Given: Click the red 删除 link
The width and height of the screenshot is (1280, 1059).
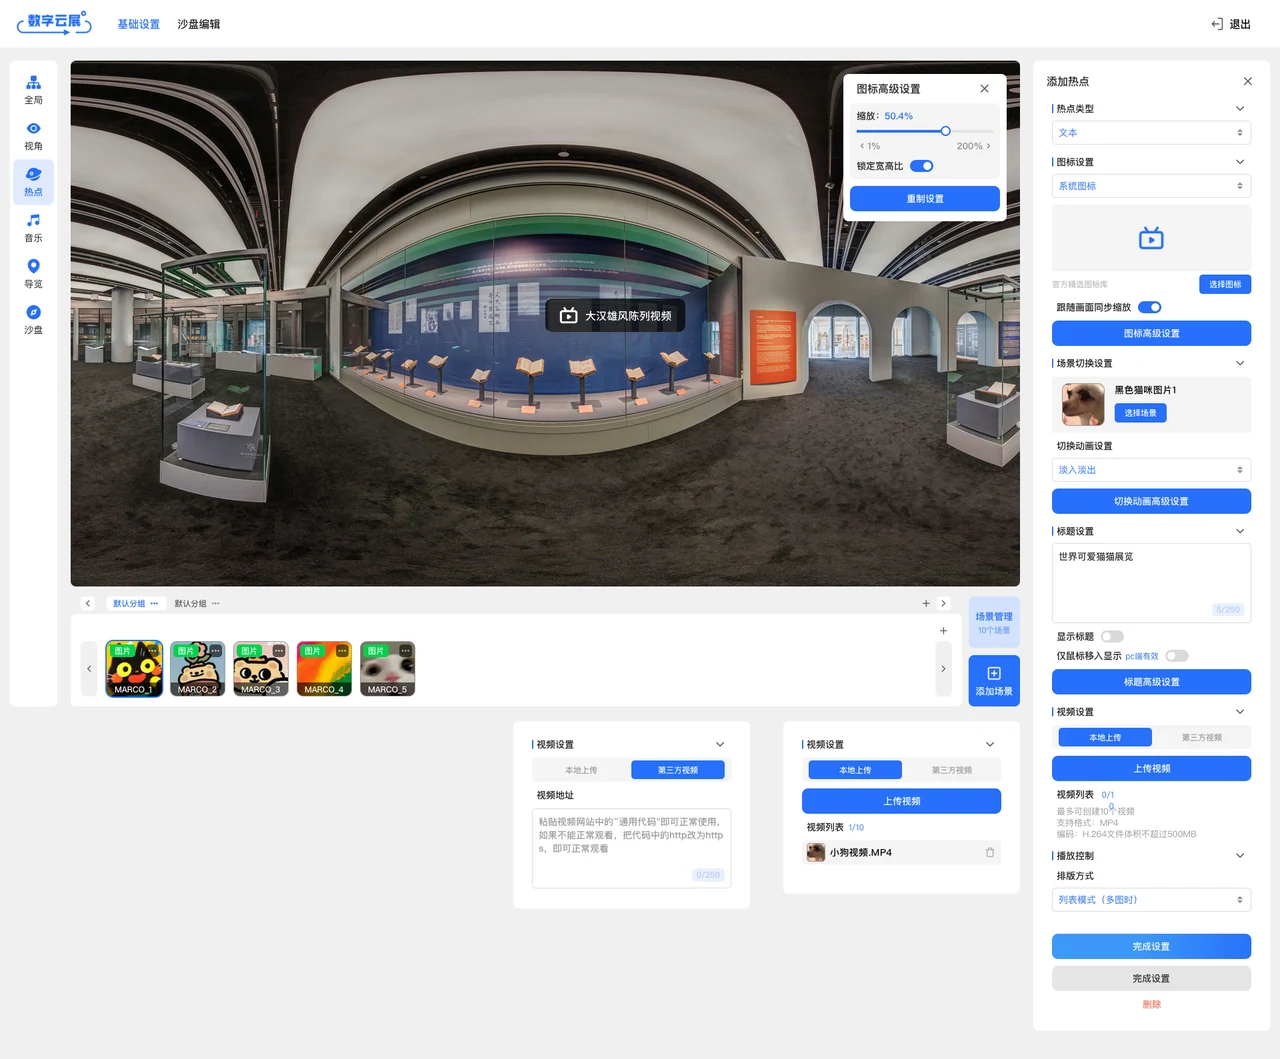Looking at the screenshot, I should click(1151, 1004).
